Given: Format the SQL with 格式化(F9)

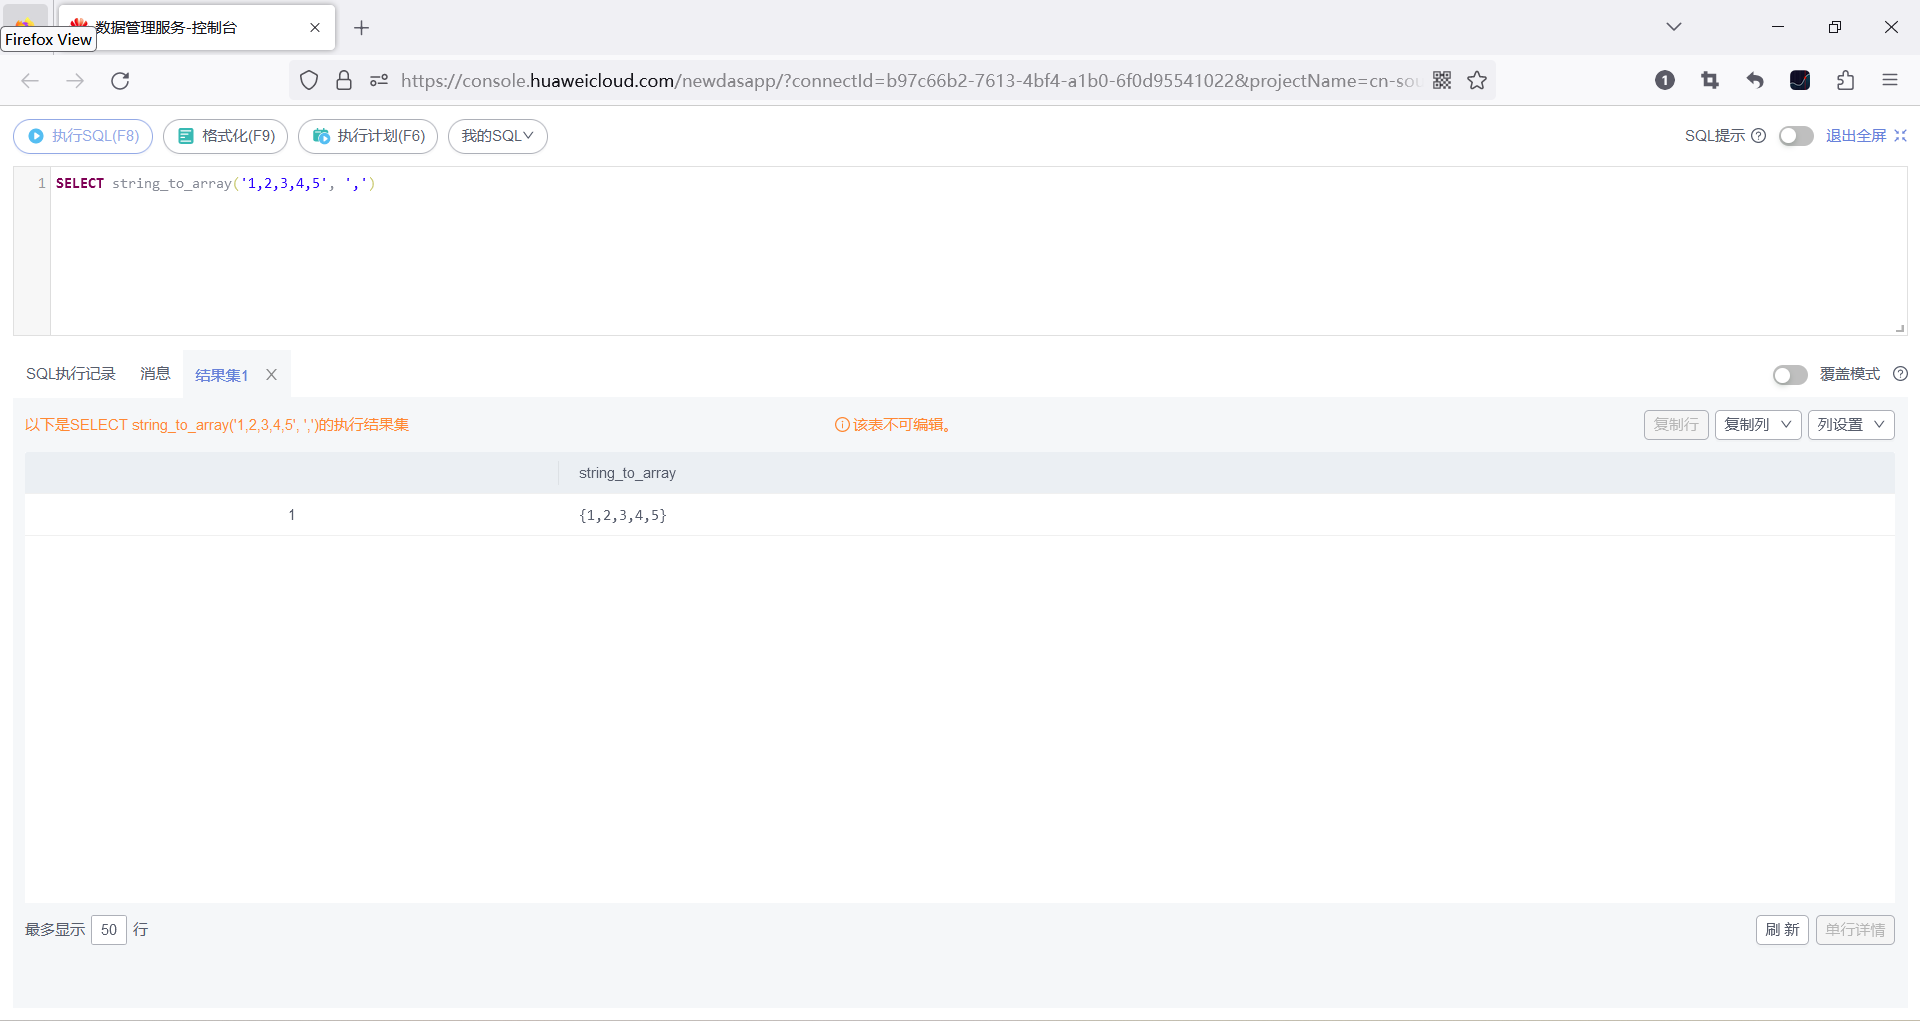Looking at the screenshot, I should tap(226, 136).
